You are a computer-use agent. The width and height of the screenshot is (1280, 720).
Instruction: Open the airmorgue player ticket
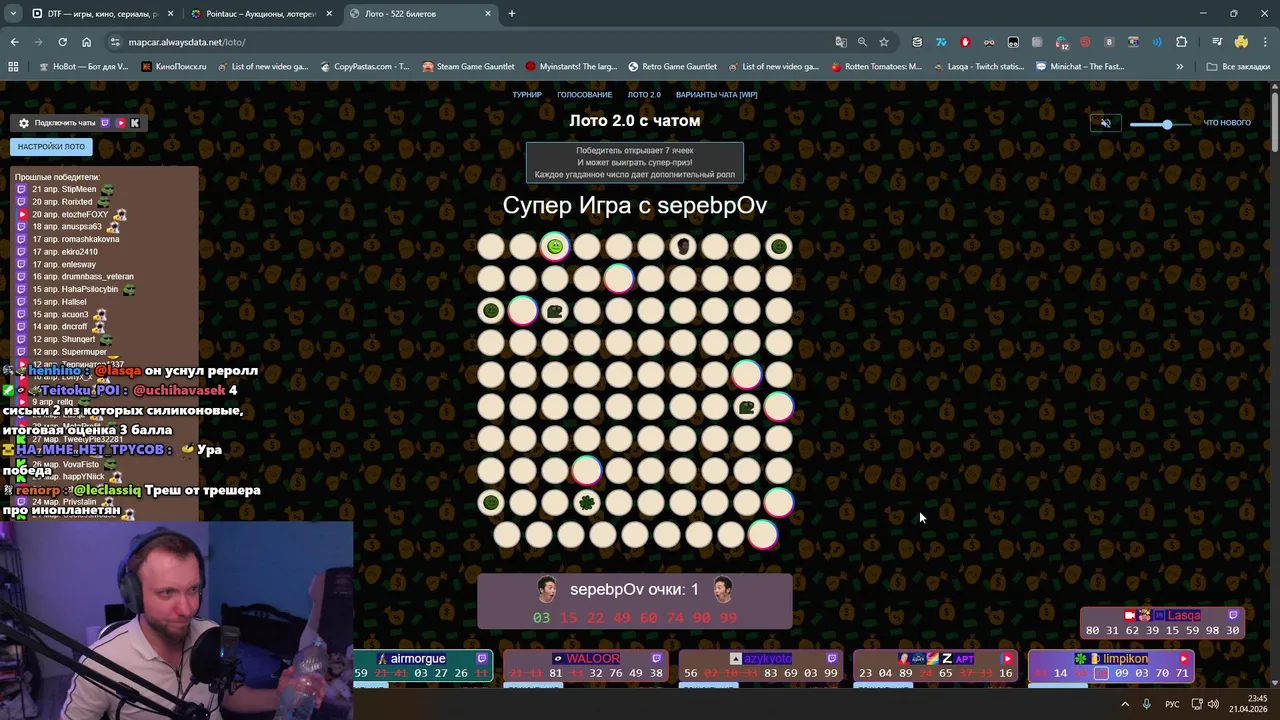(423, 666)
